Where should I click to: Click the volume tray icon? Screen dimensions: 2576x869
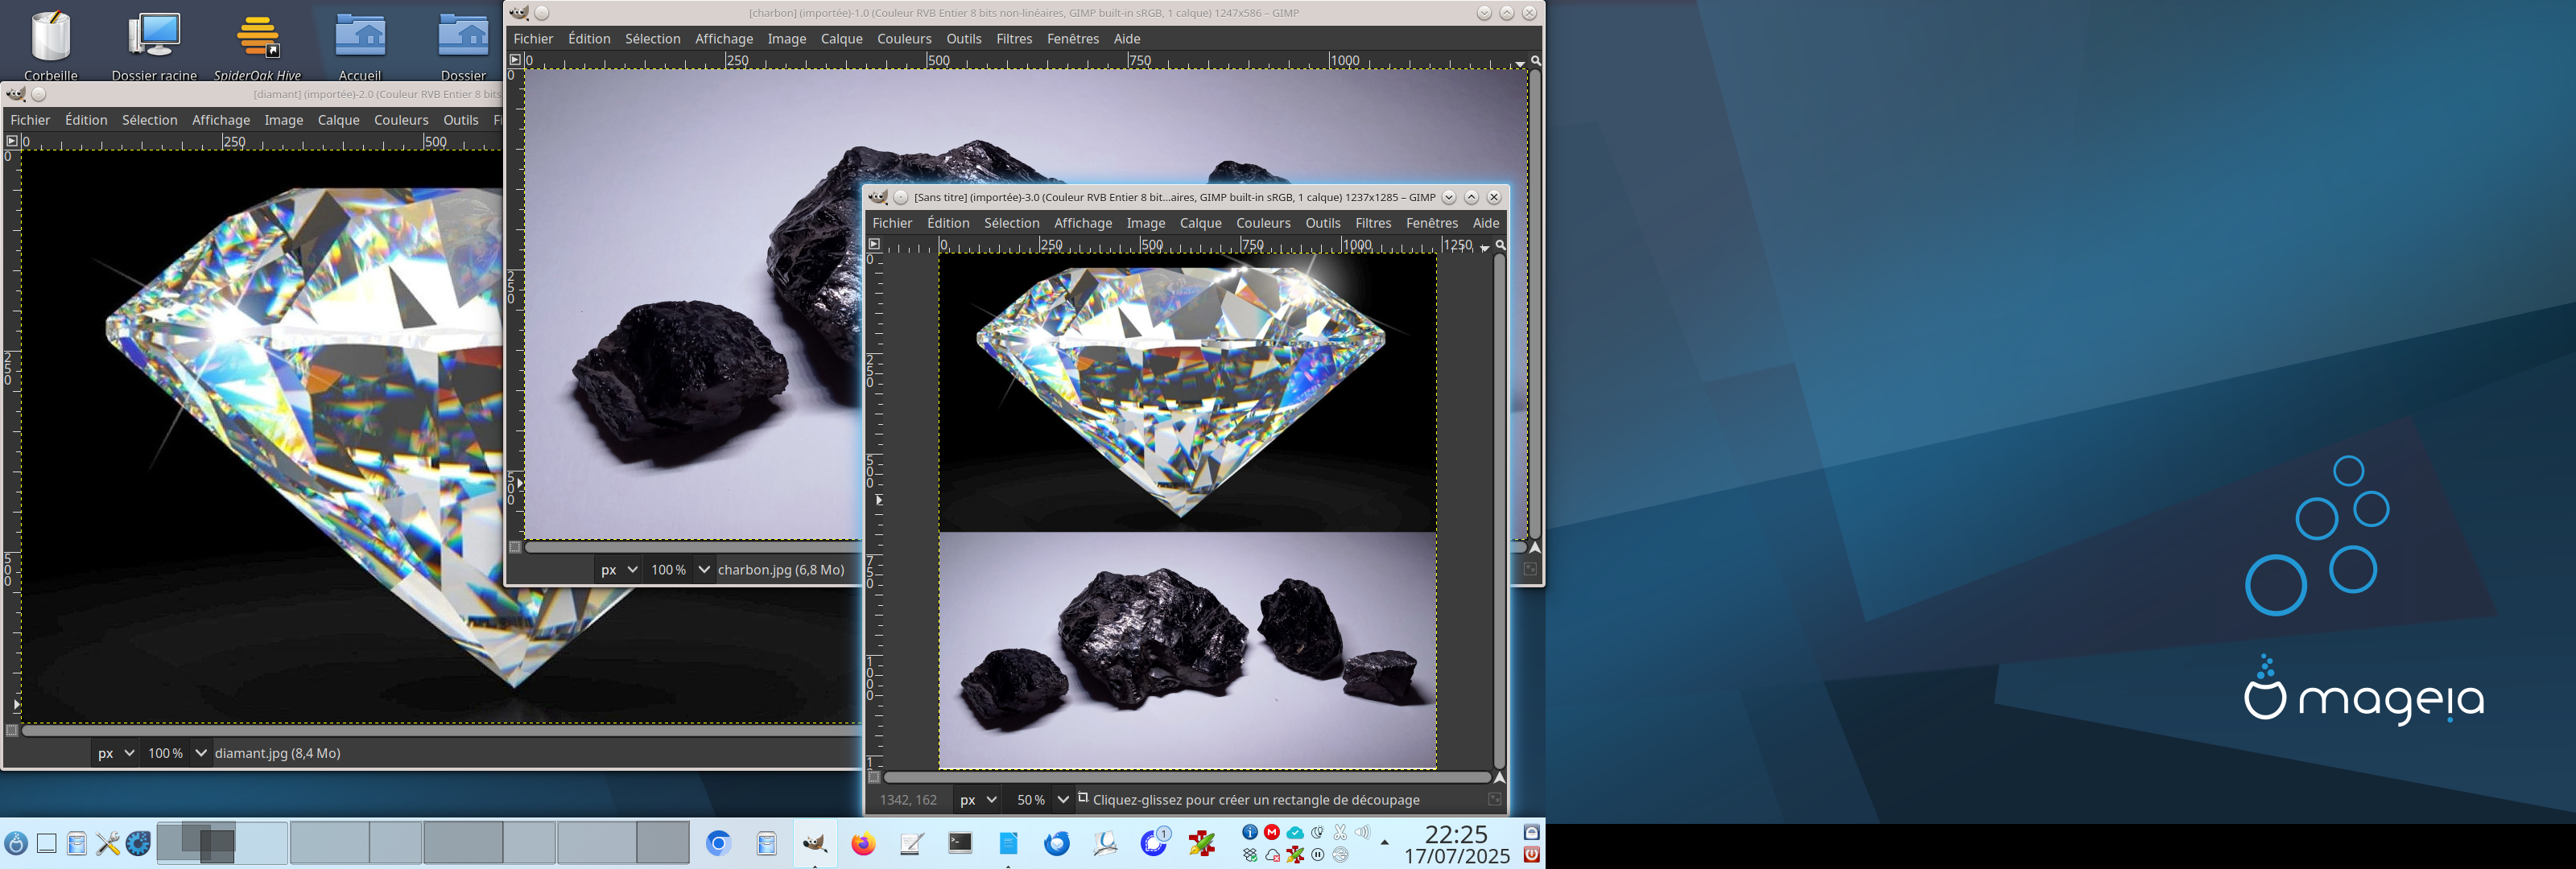pos(1362,832)
